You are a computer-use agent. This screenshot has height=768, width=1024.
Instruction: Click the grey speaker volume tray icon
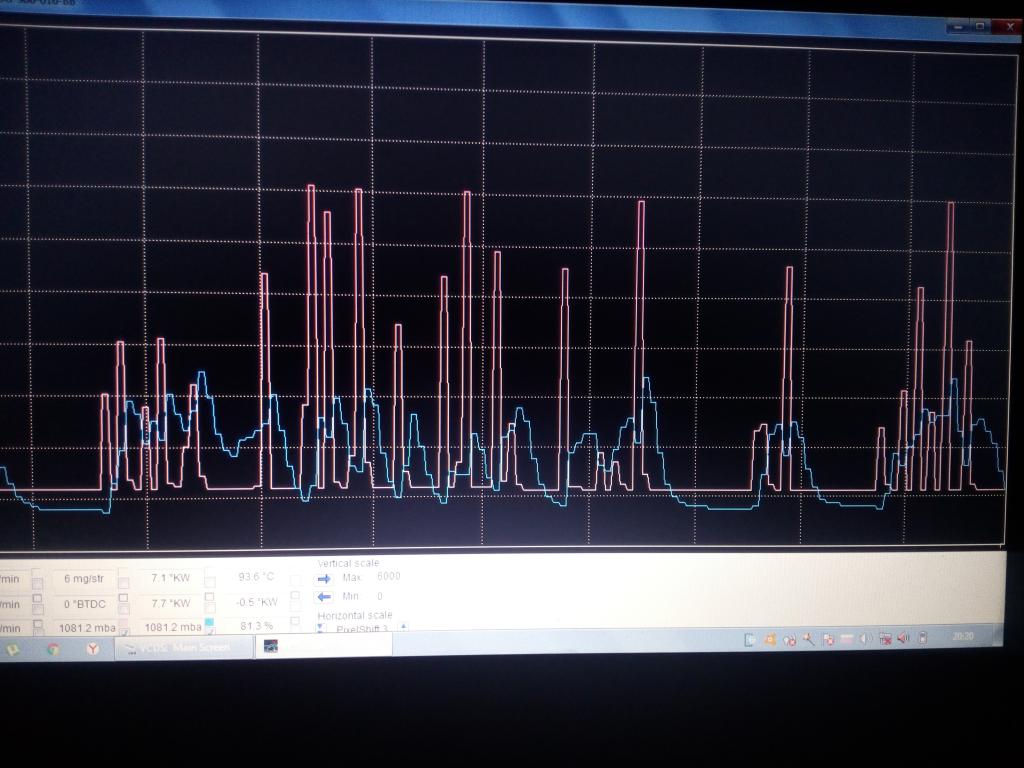865,639
